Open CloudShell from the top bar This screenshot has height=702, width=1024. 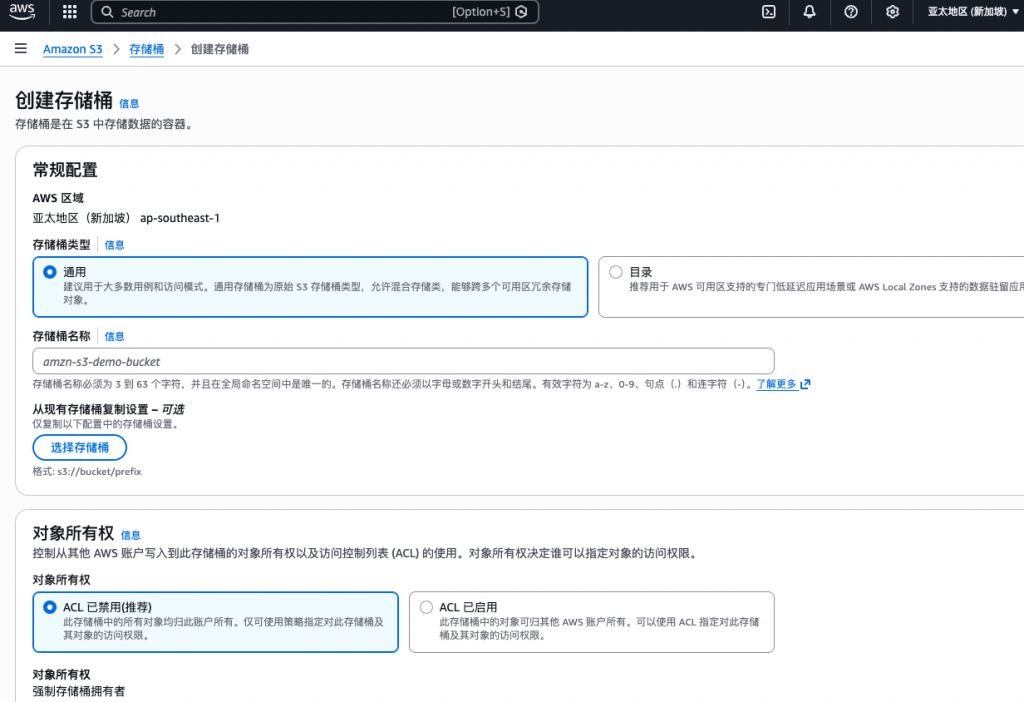(x=769, y=12)
